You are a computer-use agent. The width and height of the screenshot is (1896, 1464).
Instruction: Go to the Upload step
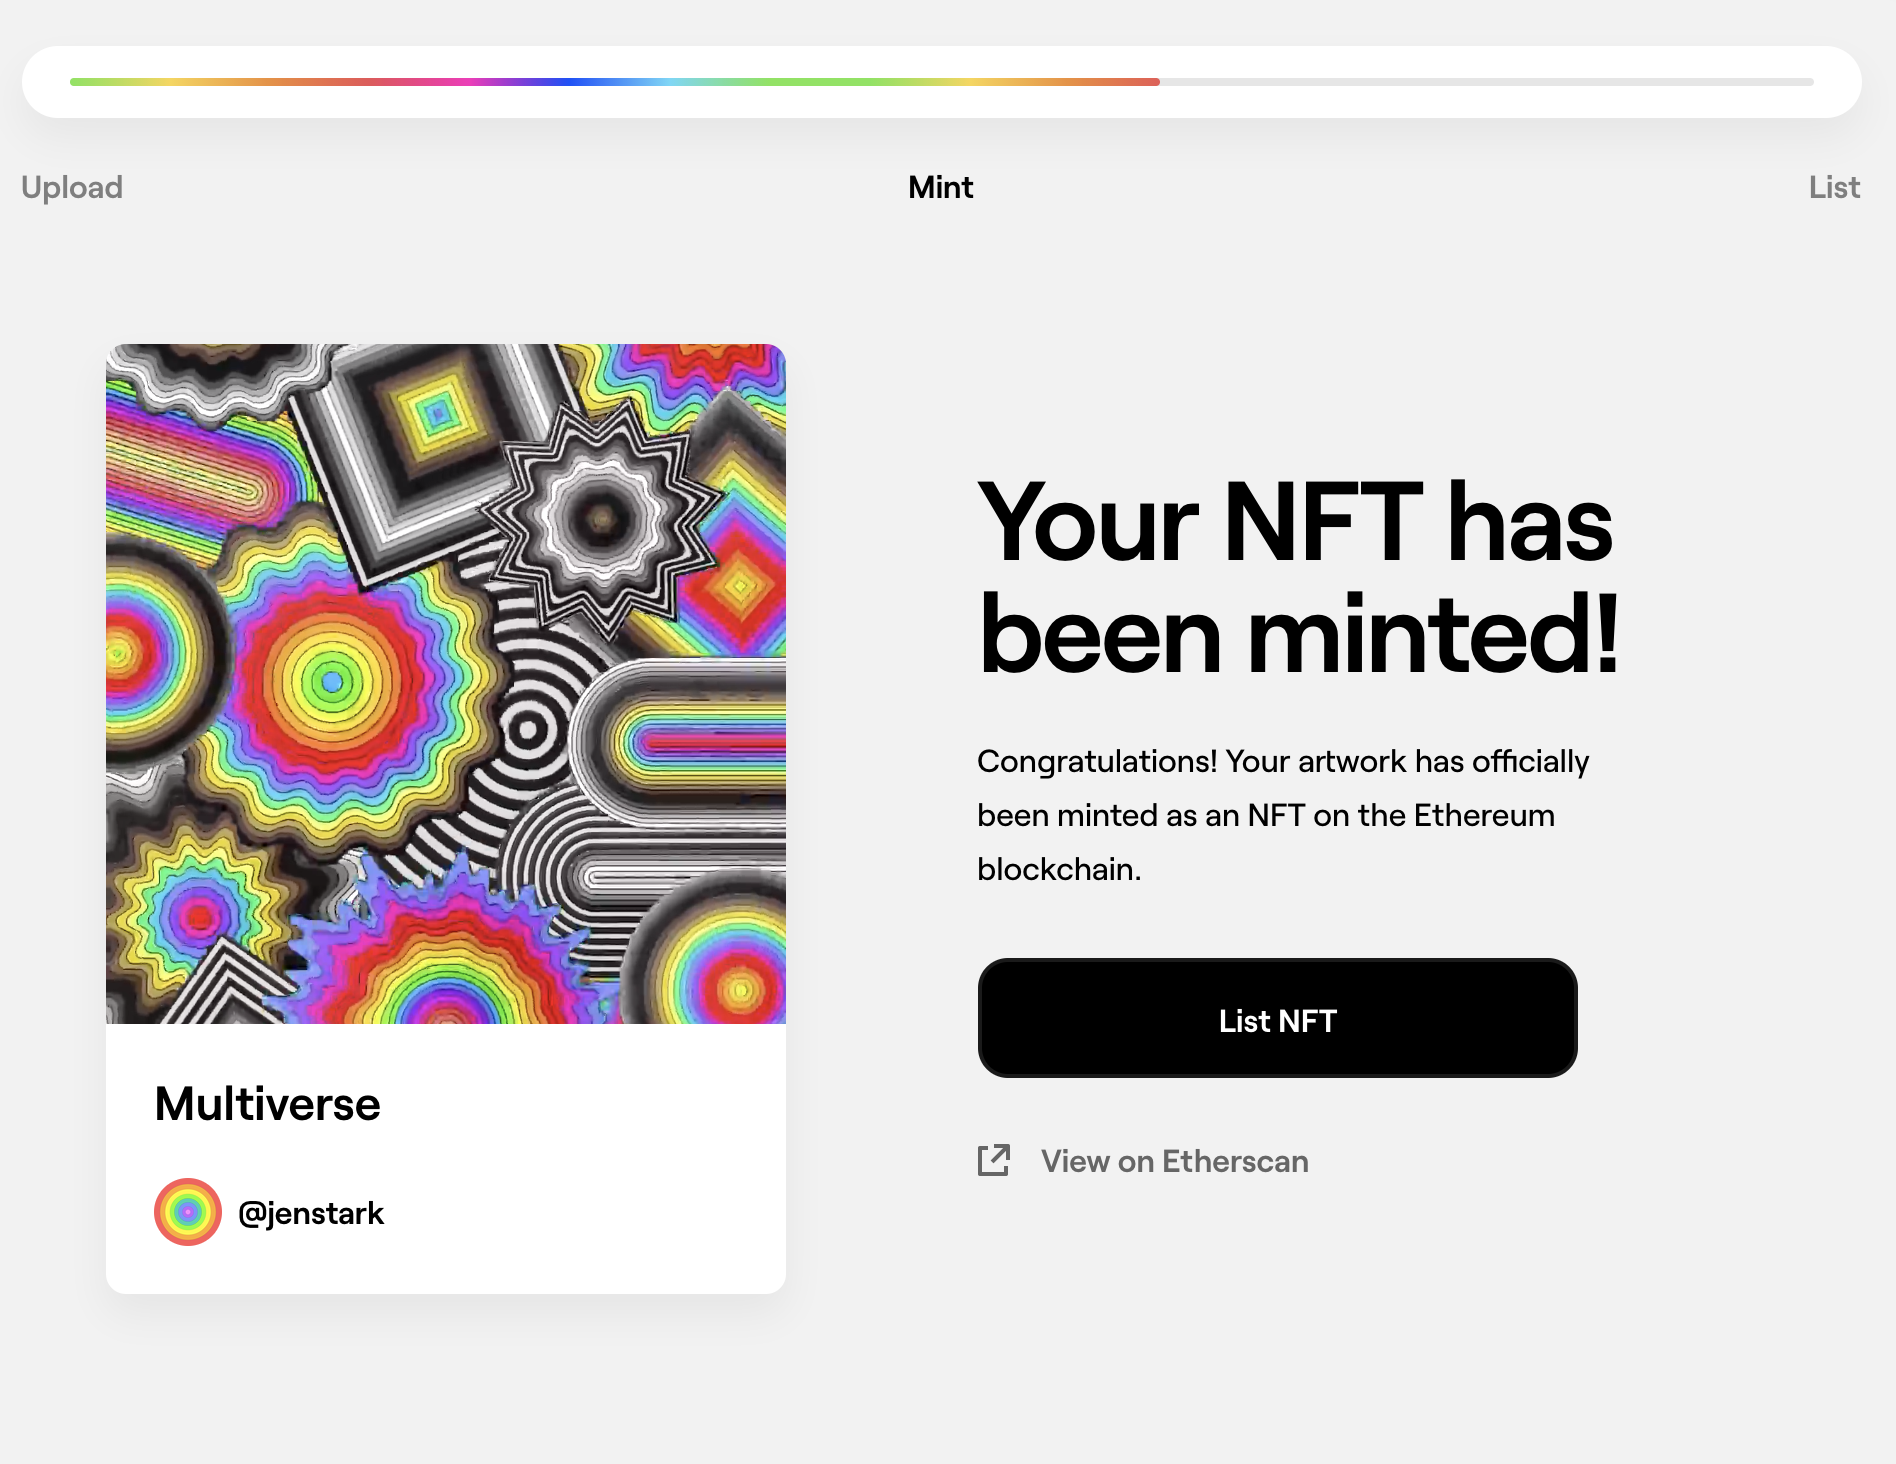(x=72, y=187)
